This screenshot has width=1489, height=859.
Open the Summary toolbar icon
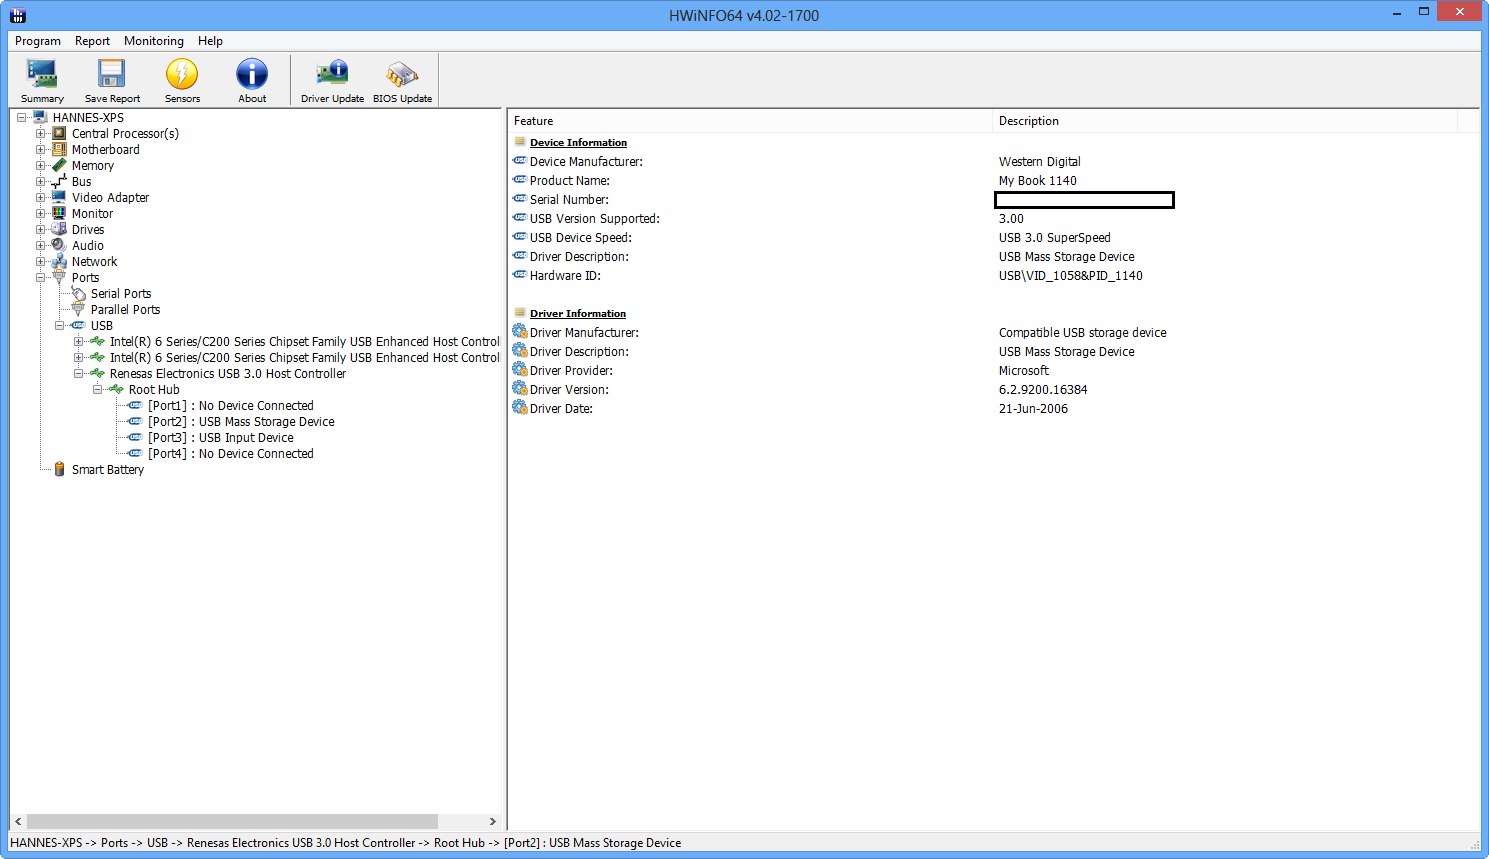pyautogui.click(x=42, y=75)
